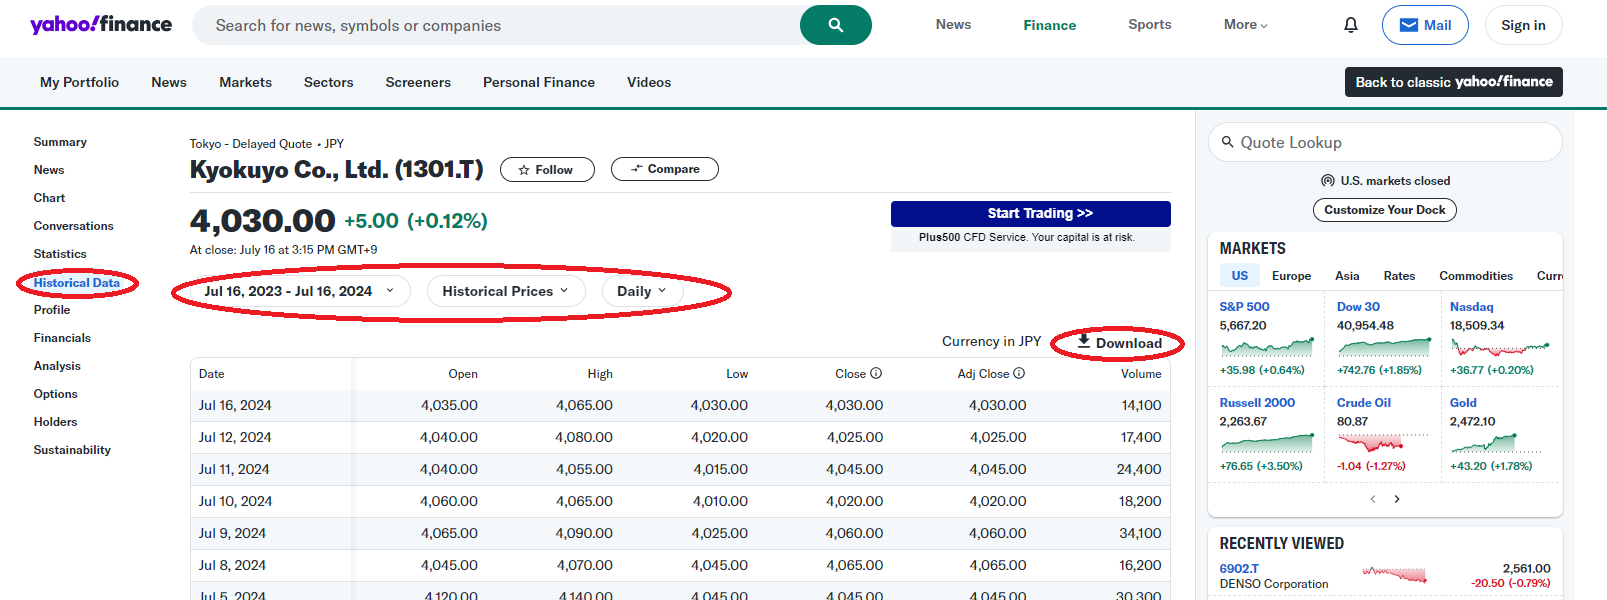1607x600 pixels.
Task: Open News in the secondary navigation bar
Action: tap(169, 82)
